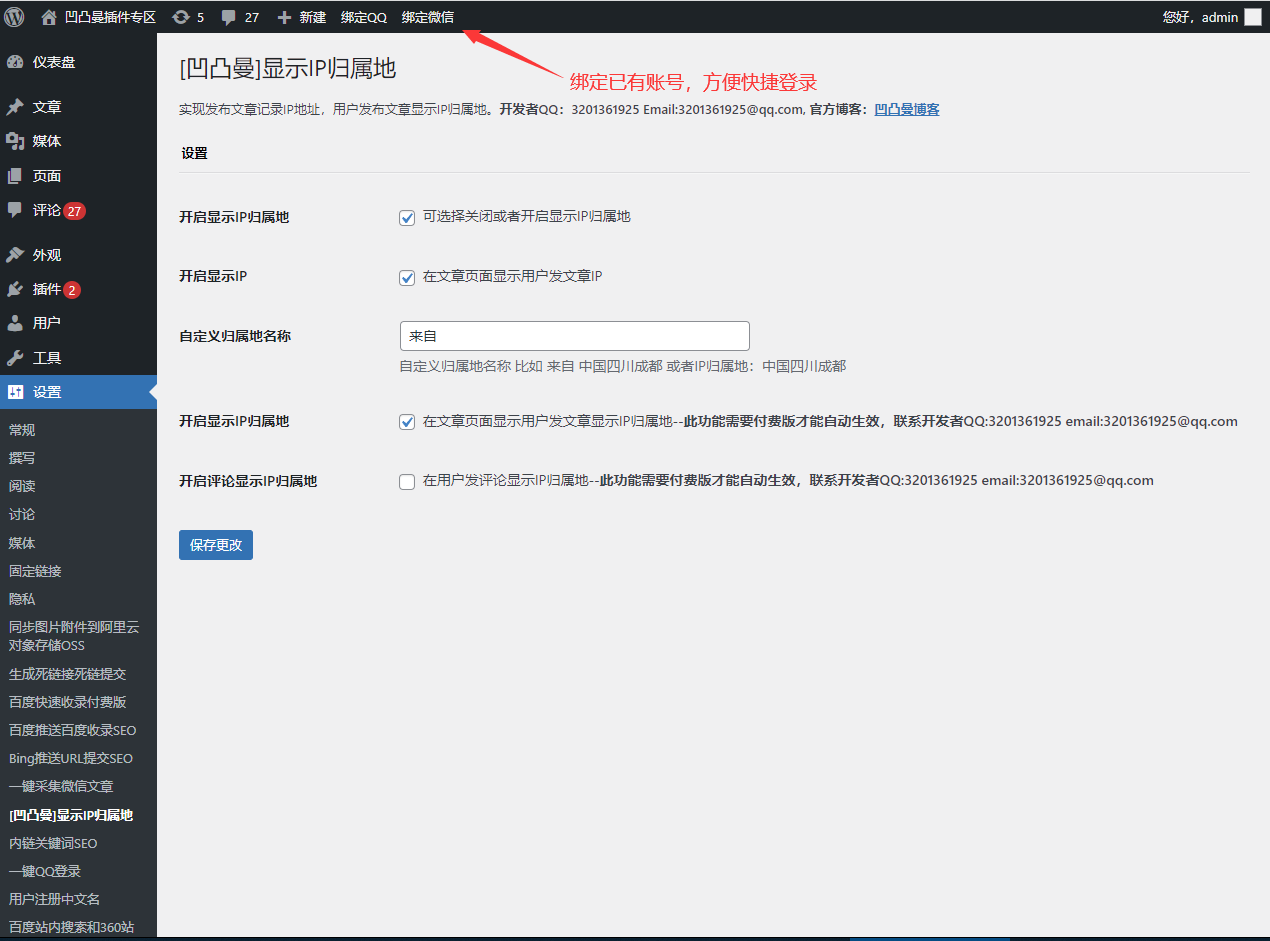Screen dimensions: 1270x941
Task: Open the 新建 menu in the admin bar
Action: point(301,16)
